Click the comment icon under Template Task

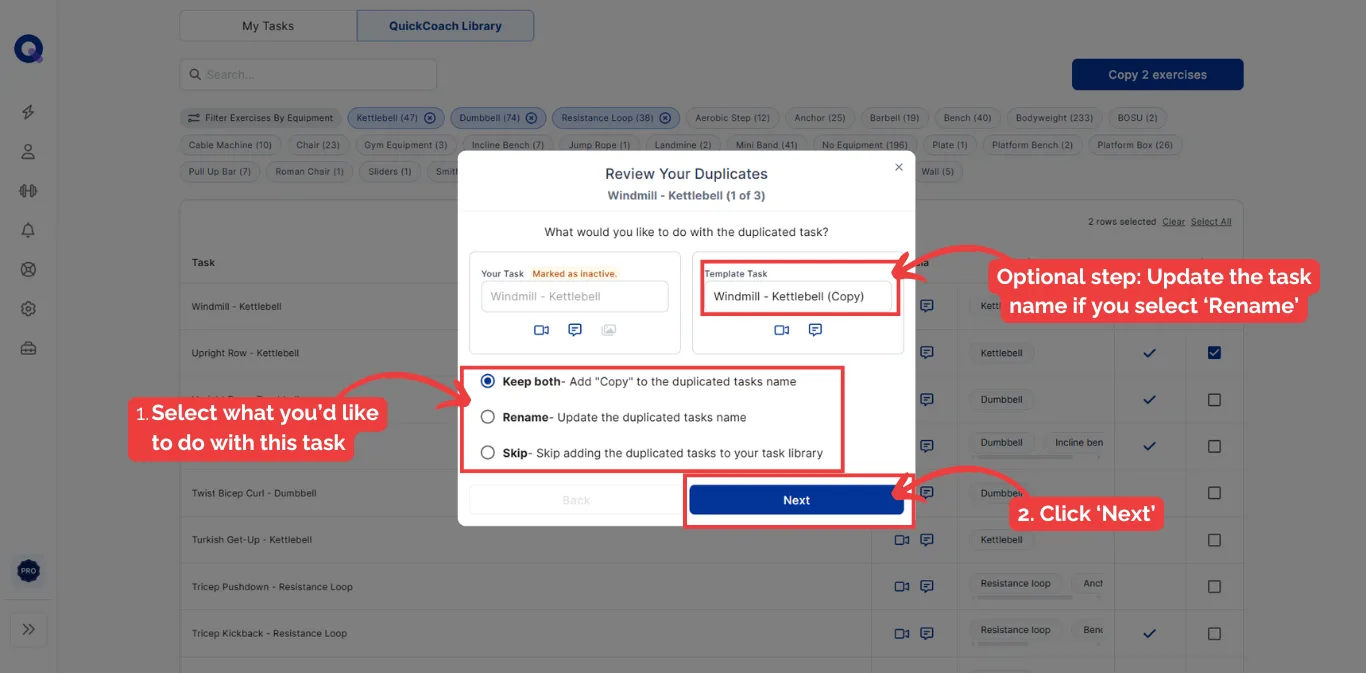point(815,330)
